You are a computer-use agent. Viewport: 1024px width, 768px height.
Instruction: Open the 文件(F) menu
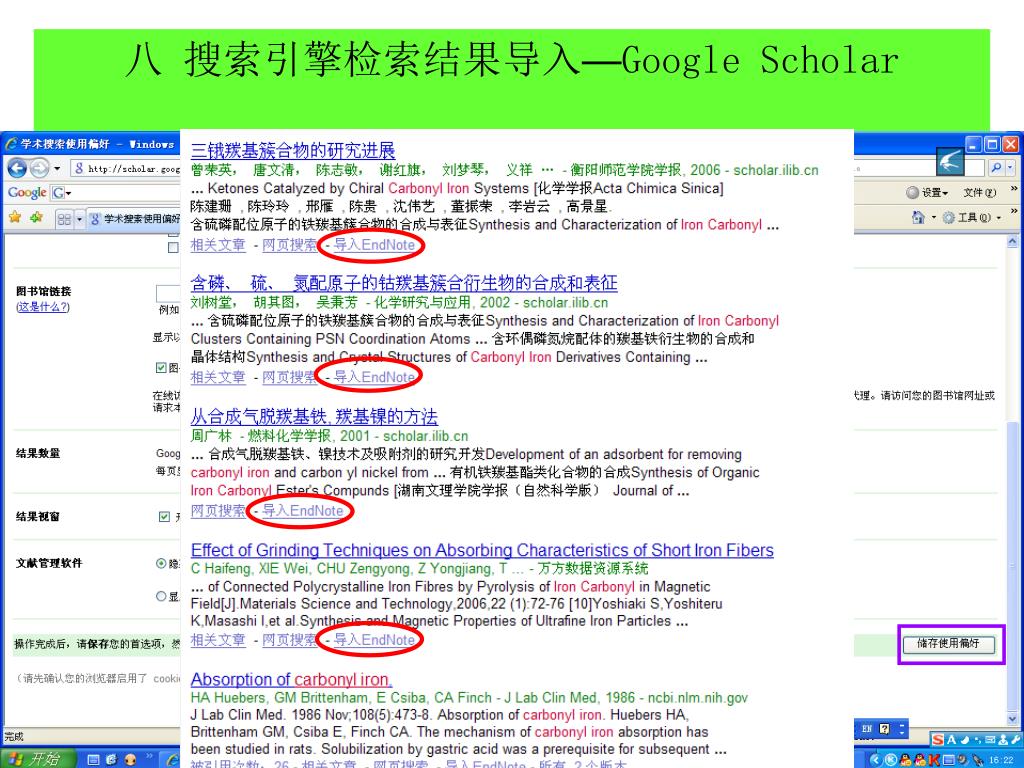click(980, 192)
